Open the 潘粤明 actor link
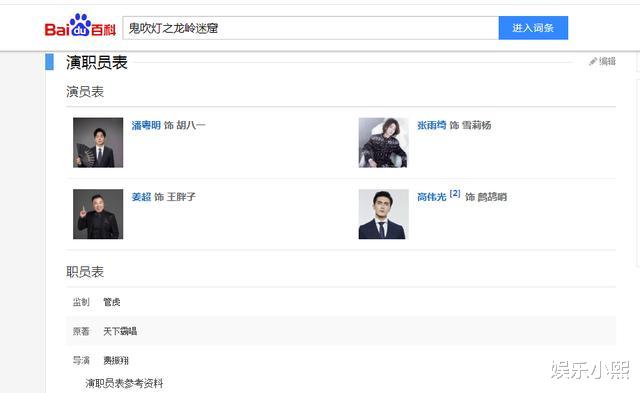This screenshot has width=640, height=393. pos(146,125)
